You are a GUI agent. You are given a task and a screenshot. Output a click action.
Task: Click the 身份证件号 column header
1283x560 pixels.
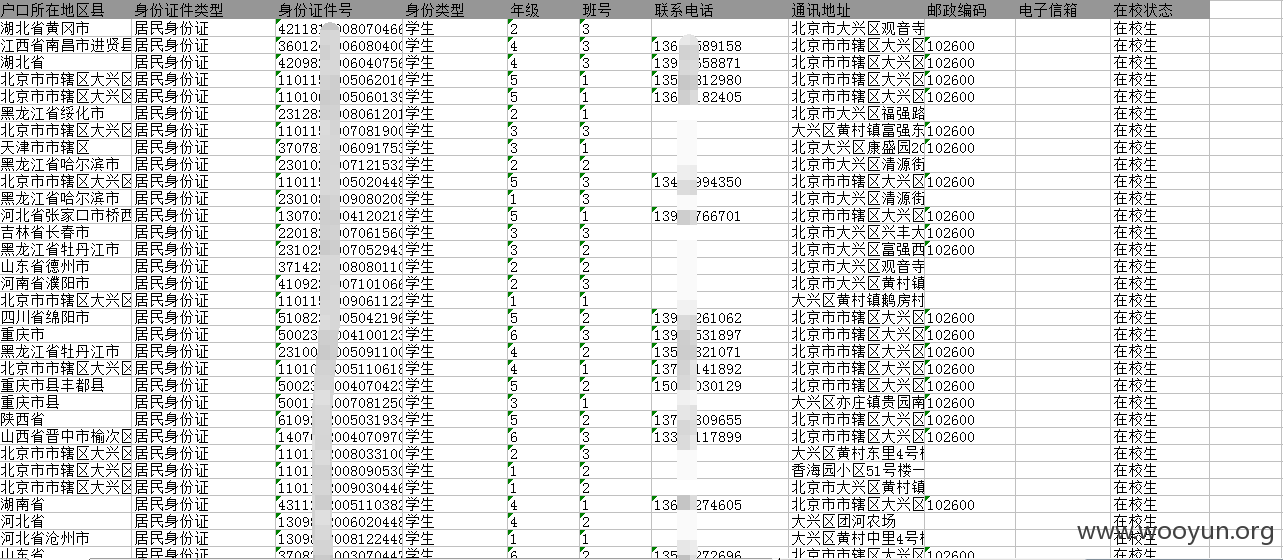pyautogui.click(x=340, y=11)
